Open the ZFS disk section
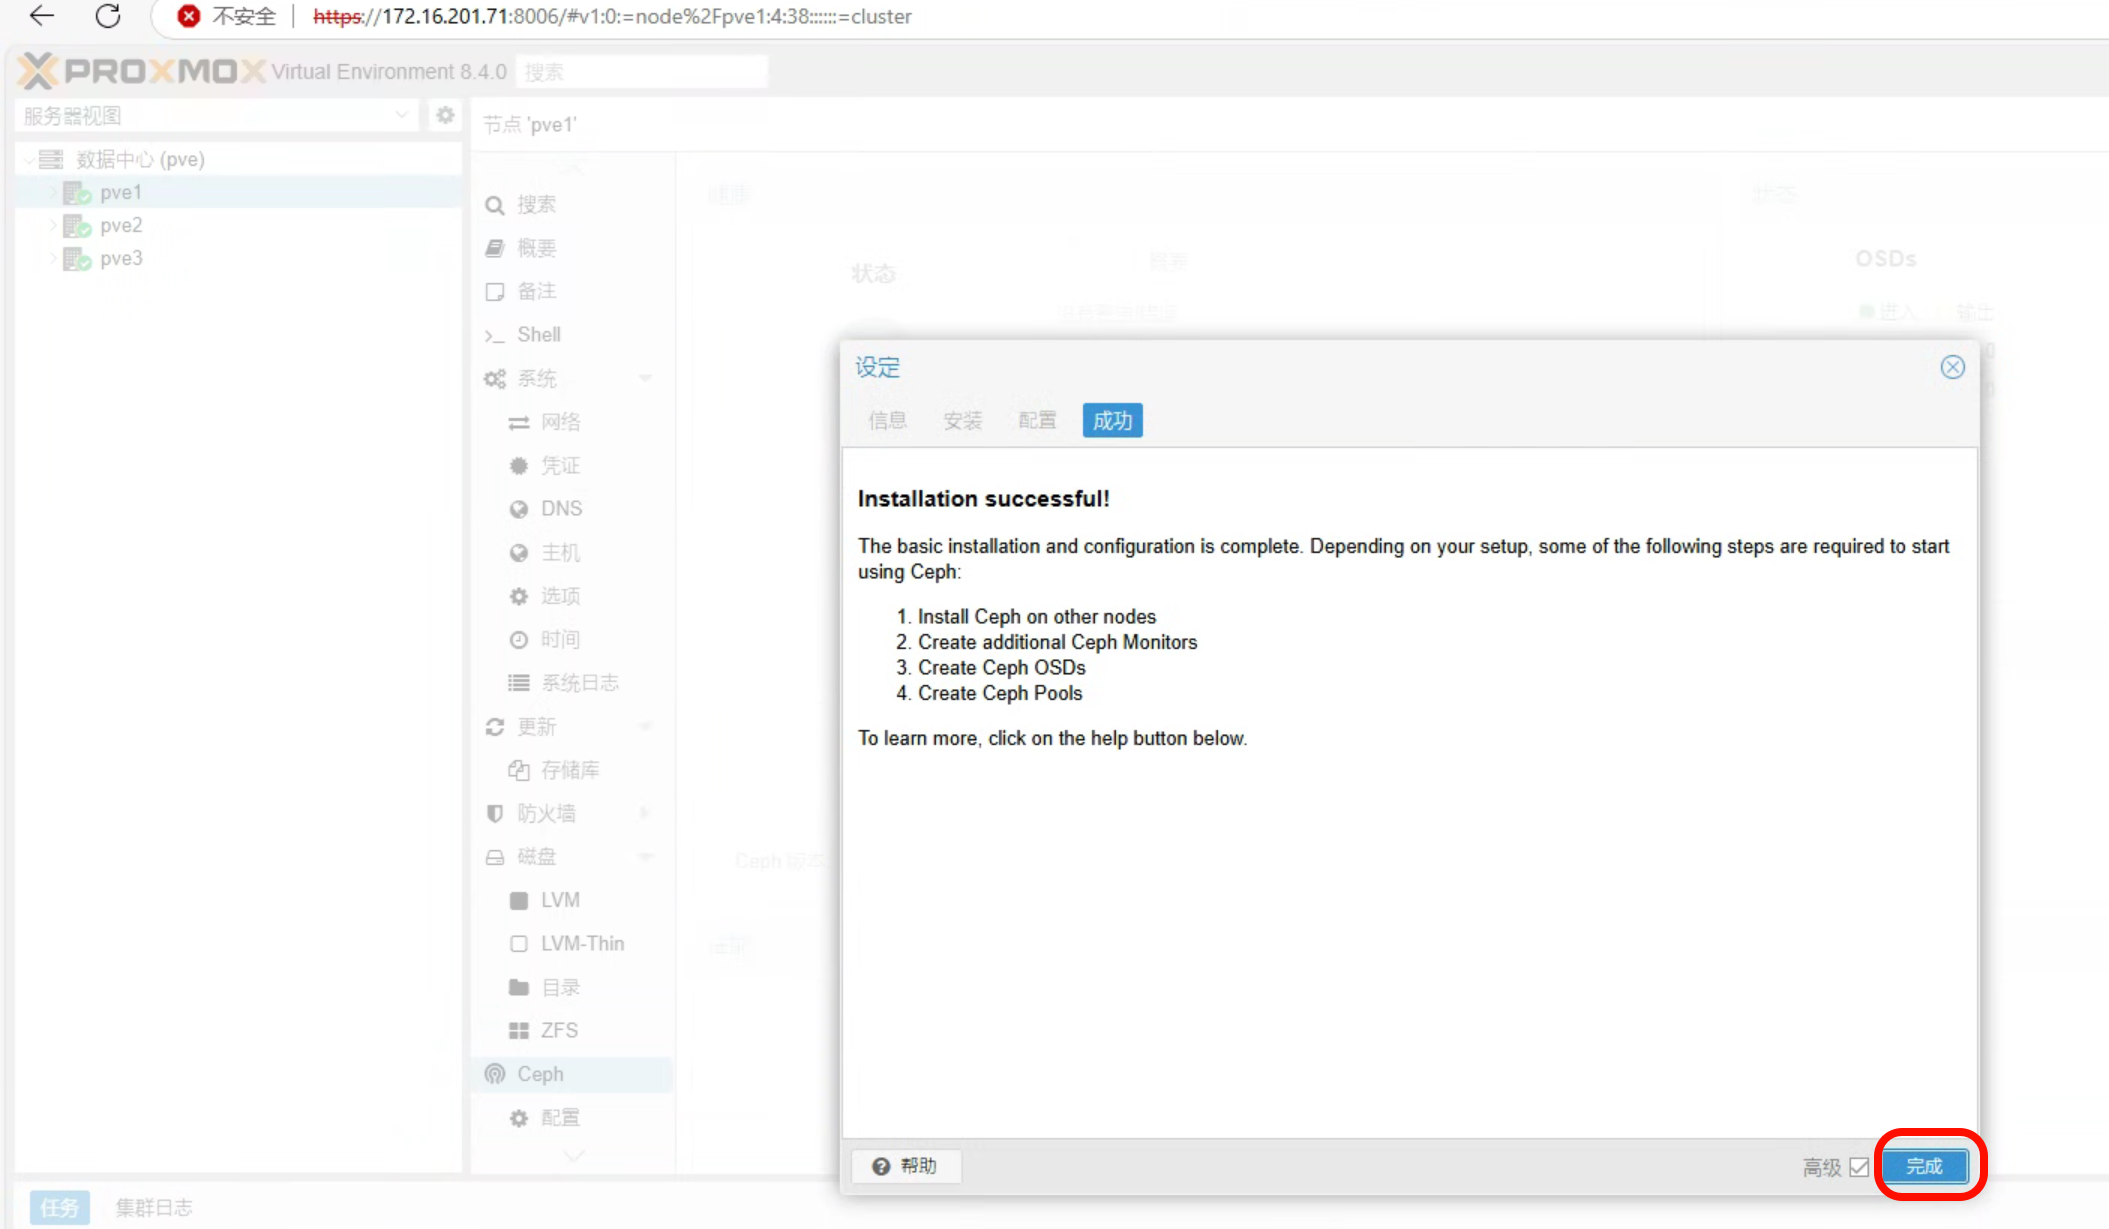This screenshot has width=2109, height=1229. click(559, 1030)
